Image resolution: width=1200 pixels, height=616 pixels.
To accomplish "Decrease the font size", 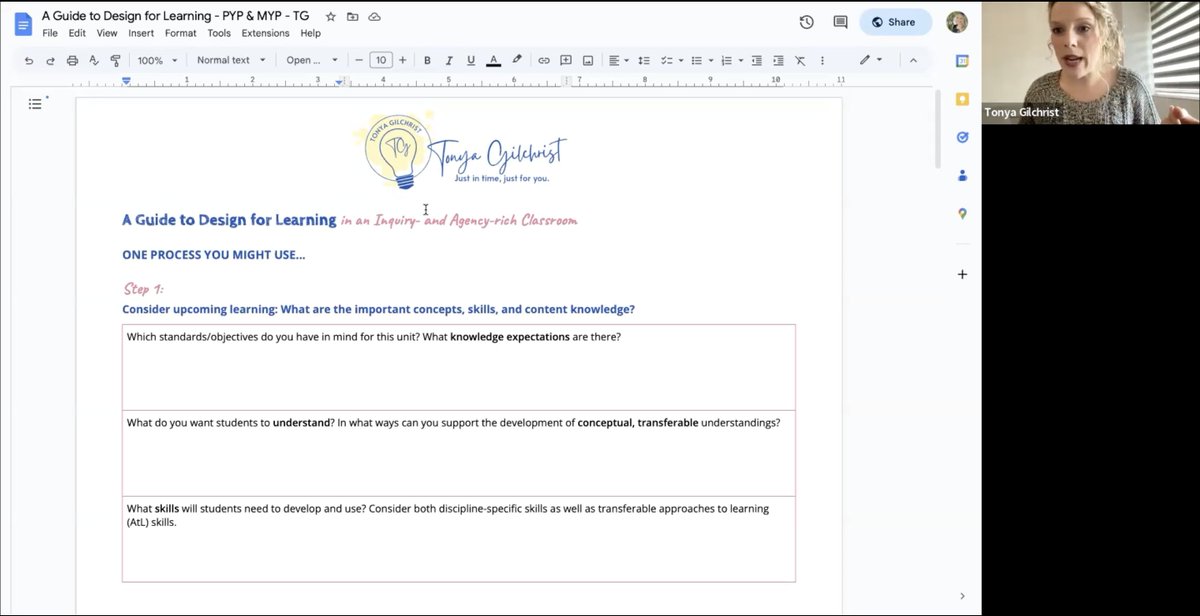I will (359, 60).
